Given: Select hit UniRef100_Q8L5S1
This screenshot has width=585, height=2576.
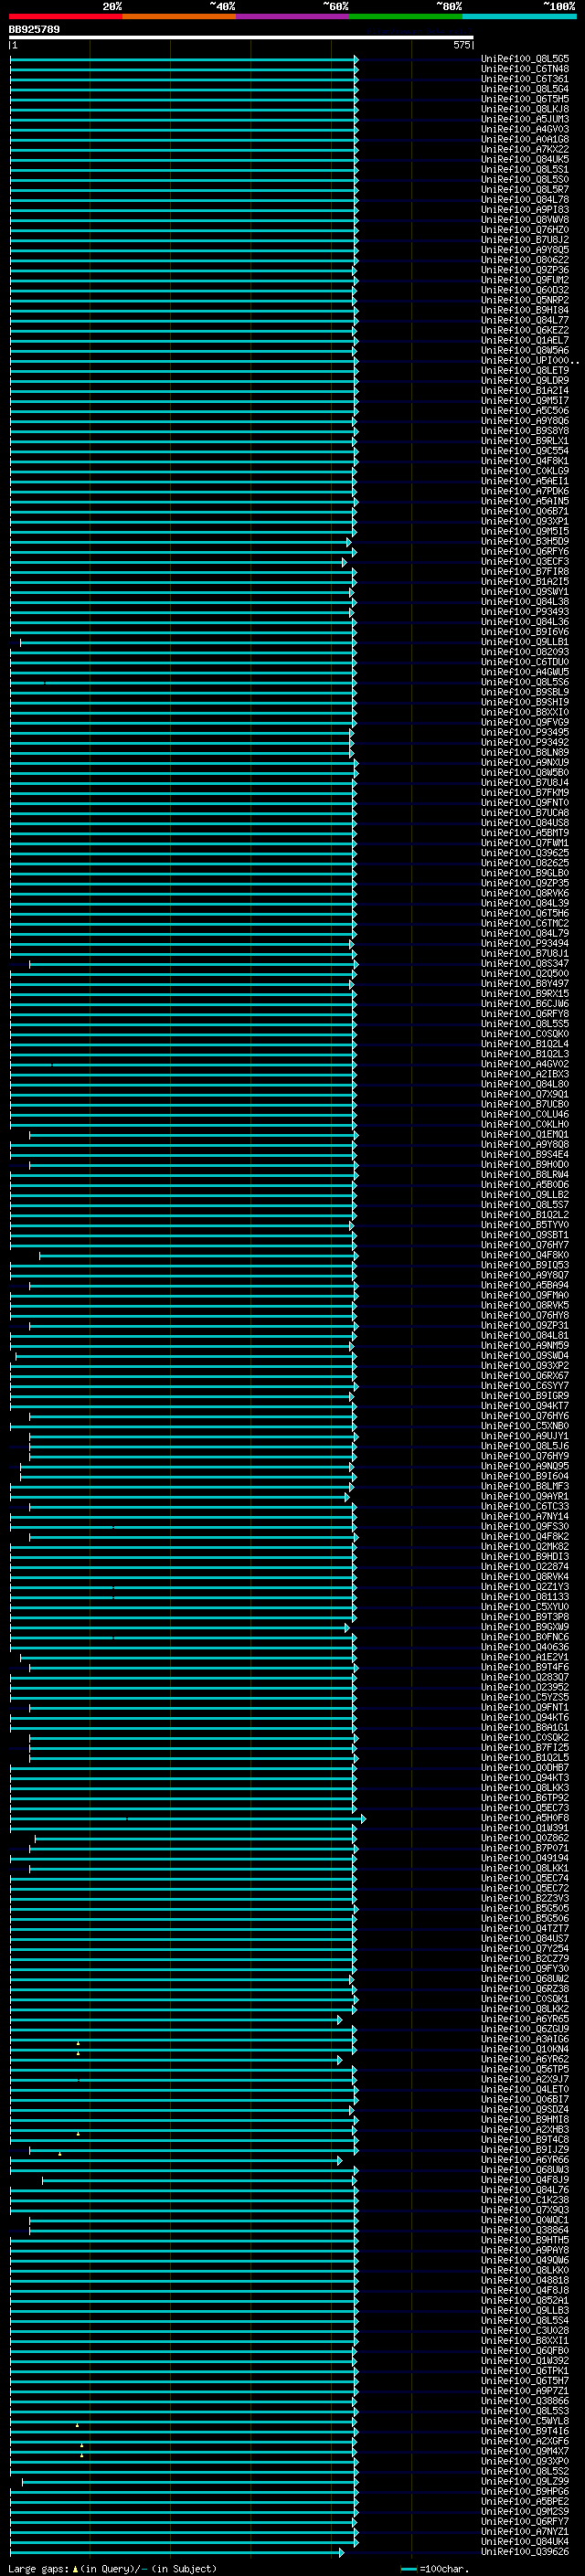Looking at the screenshot, I should [525, 169].
